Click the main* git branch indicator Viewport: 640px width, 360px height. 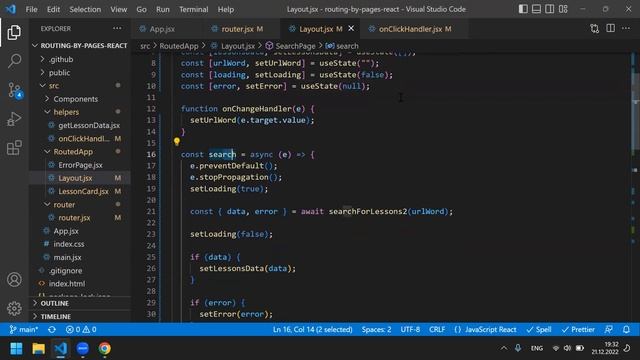[x=24, y=329]
